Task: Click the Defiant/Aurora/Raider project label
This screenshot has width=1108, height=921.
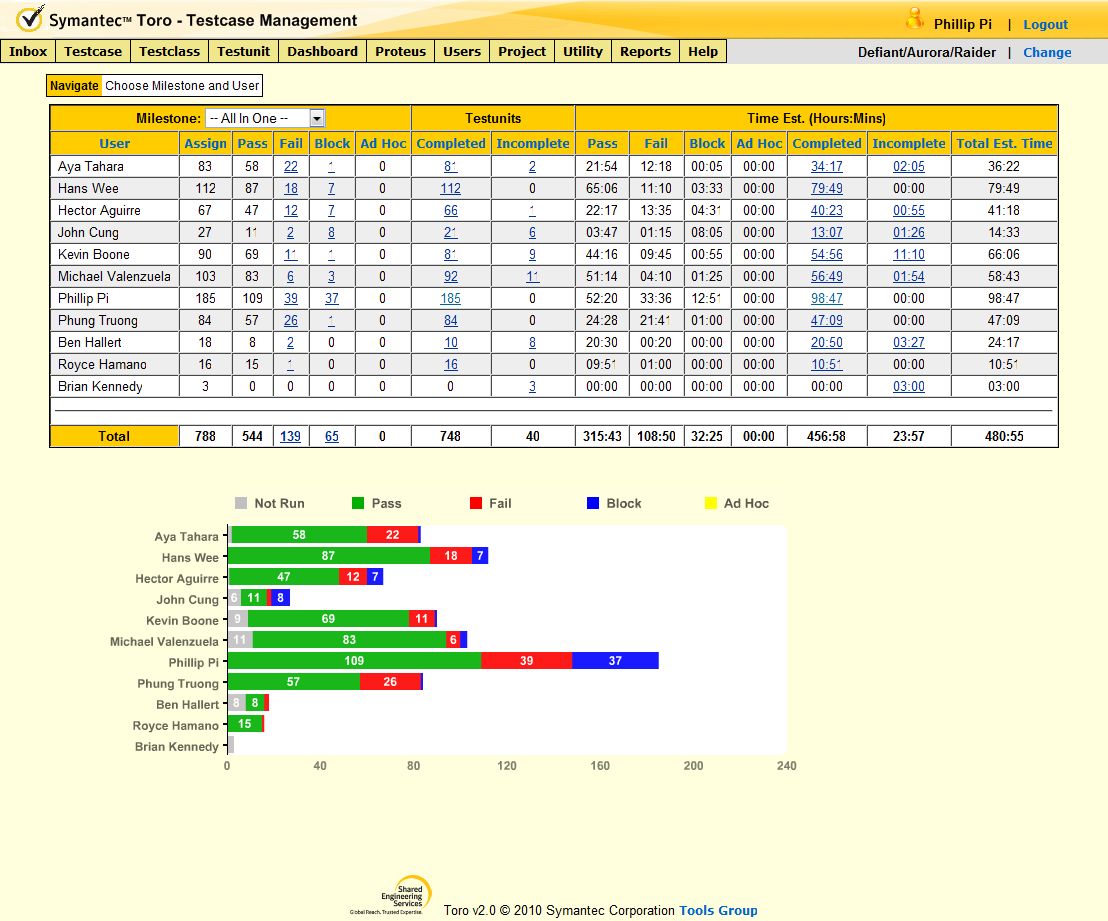Action: coord(926,52)
